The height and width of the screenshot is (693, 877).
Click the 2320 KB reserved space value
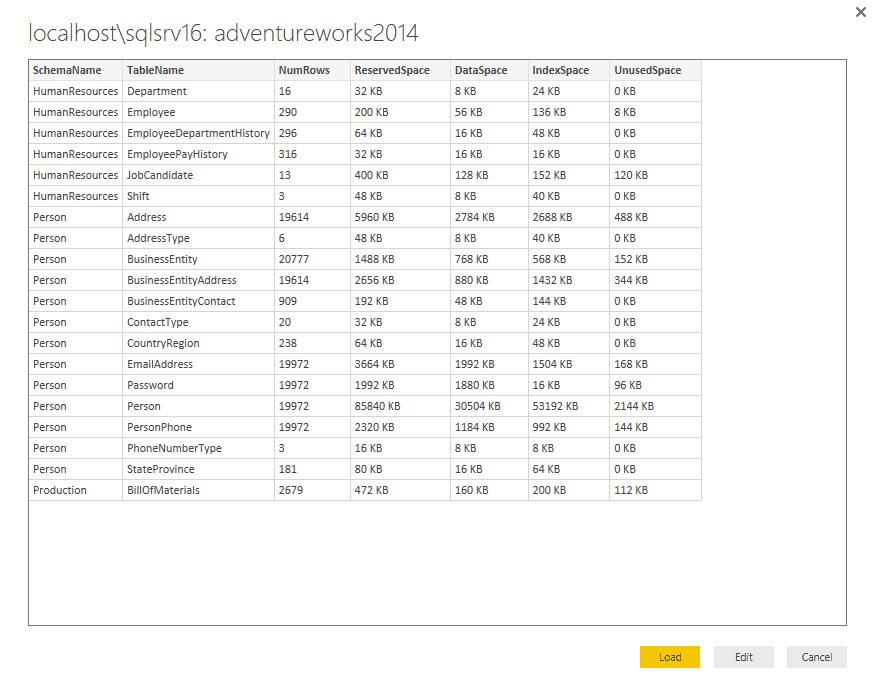coord(400,427)
